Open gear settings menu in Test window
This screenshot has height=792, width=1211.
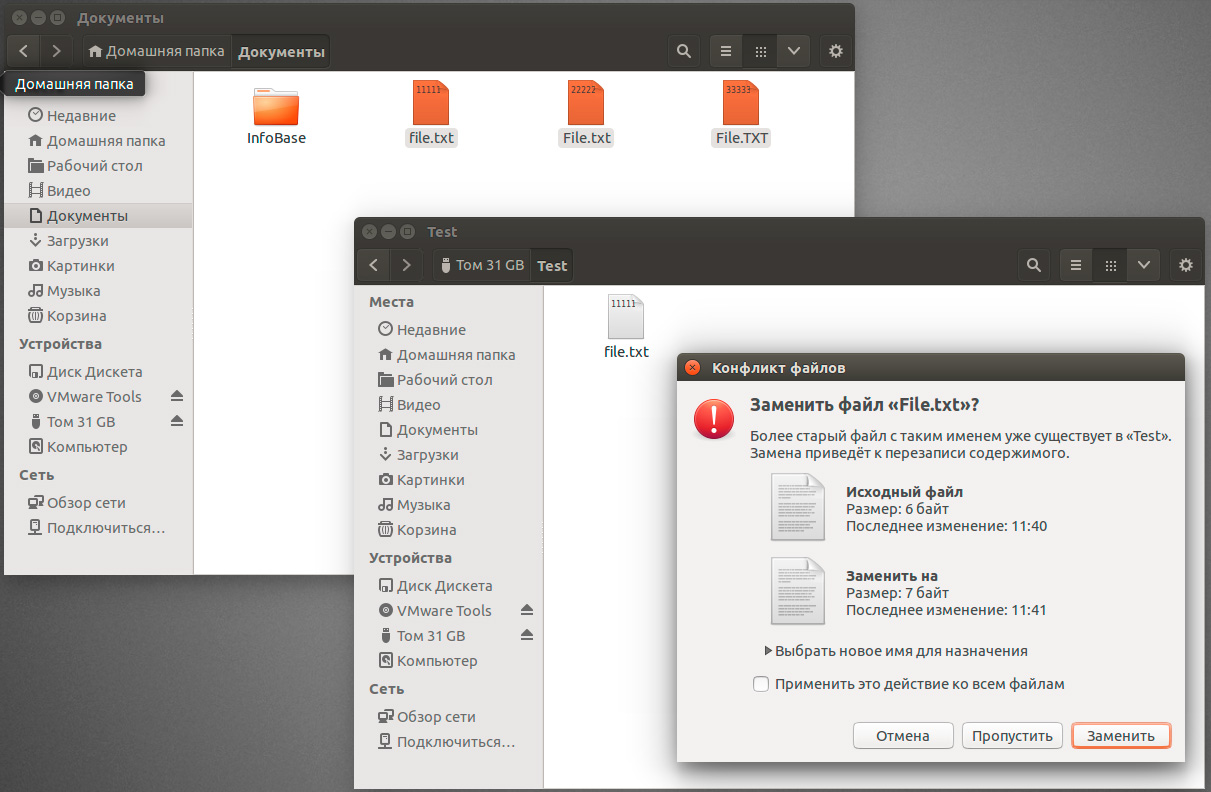coord(1186,265)
